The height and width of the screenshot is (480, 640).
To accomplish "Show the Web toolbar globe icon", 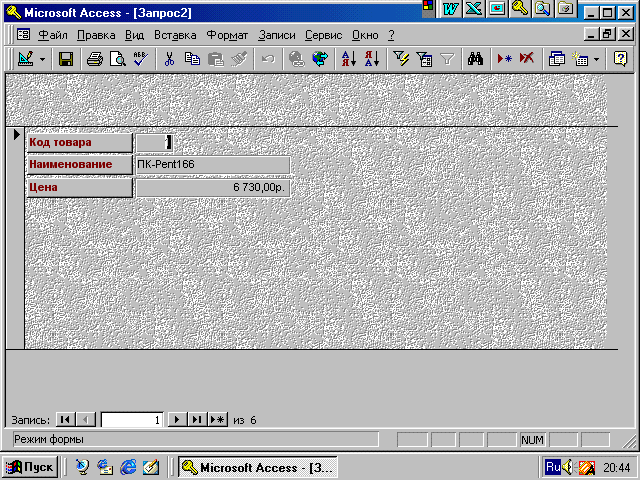I will [x=320, y=59].
